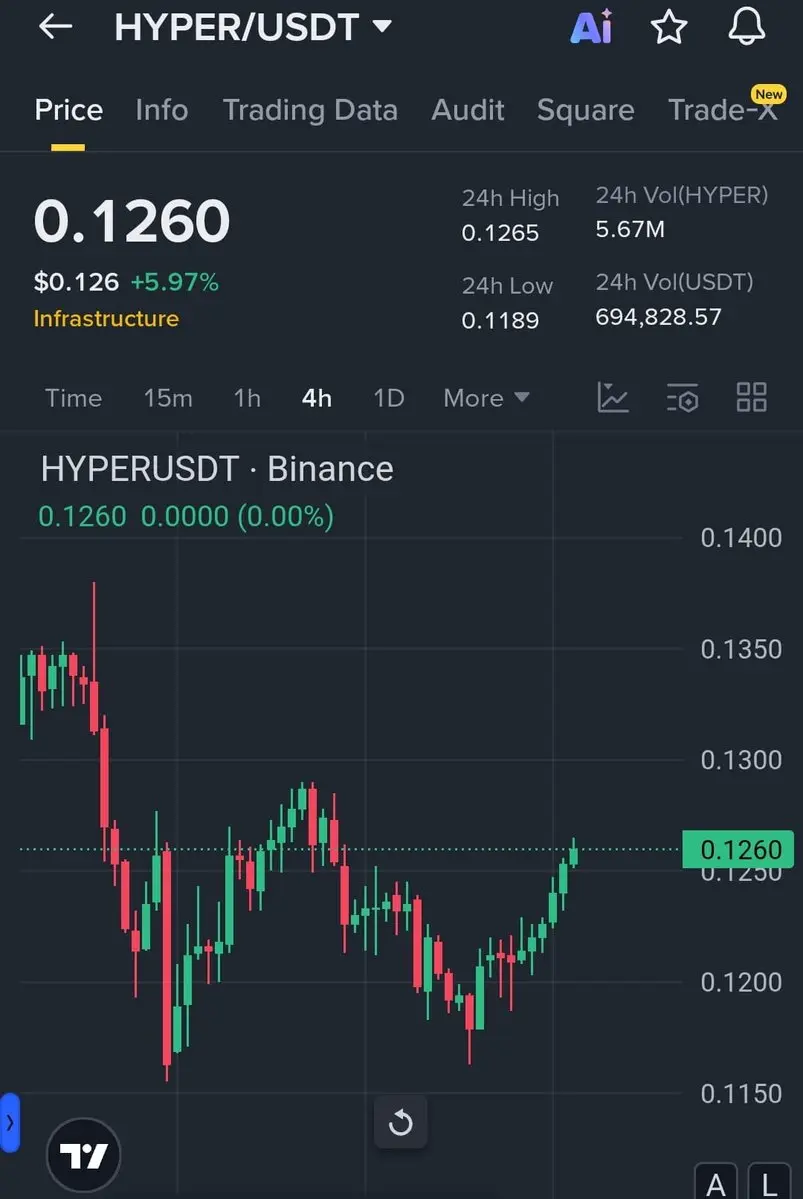Select the Price tab
The height and width of the screenshot is (1199, 803).
(x=68, y=110)
